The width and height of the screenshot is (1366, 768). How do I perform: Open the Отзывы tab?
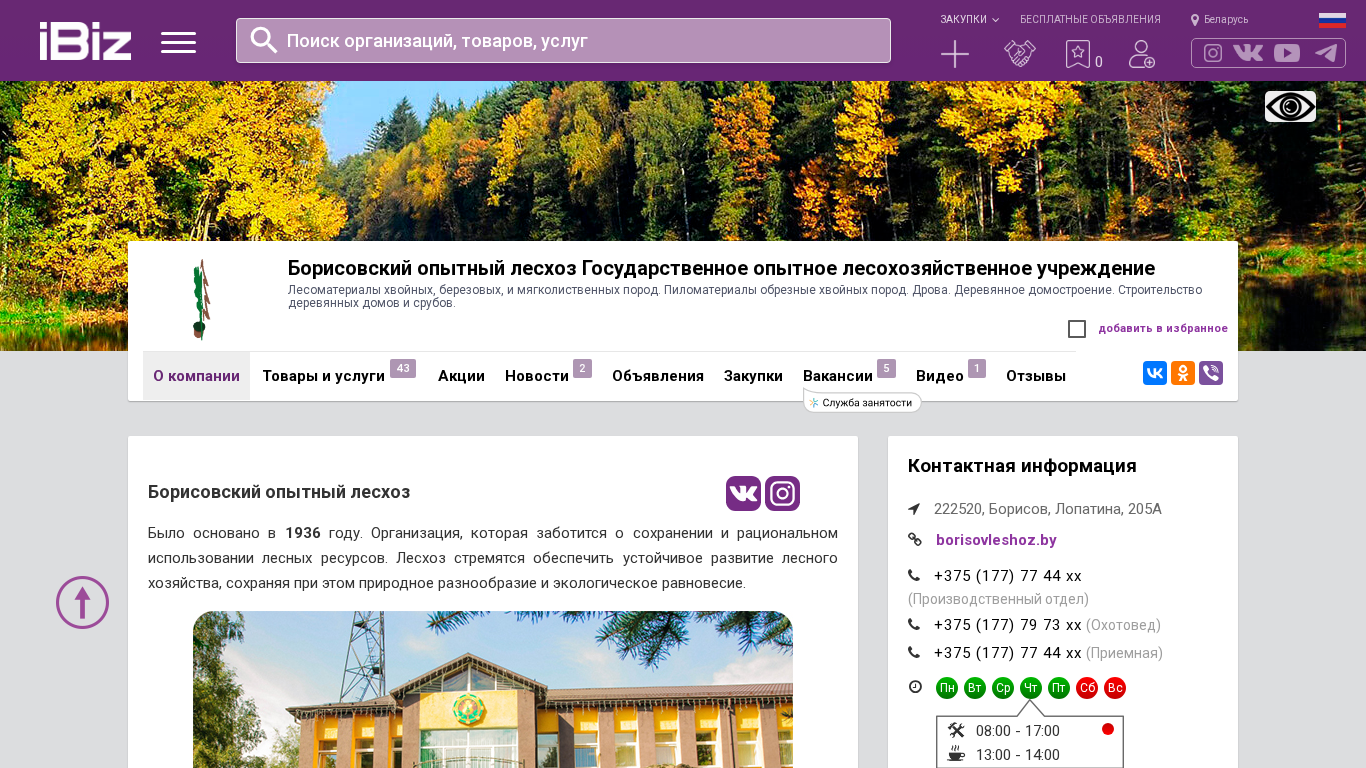coord(1036,376)
